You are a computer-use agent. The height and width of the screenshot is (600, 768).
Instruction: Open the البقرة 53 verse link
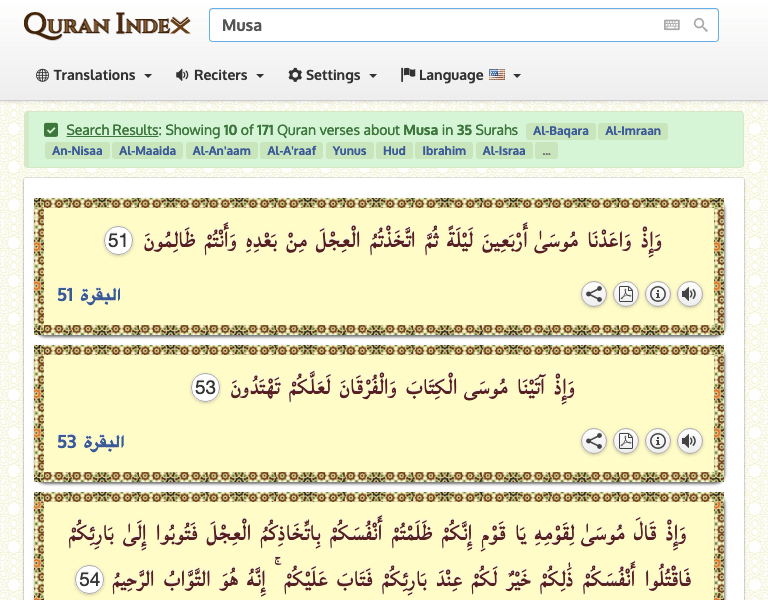[x=91, y=442]
